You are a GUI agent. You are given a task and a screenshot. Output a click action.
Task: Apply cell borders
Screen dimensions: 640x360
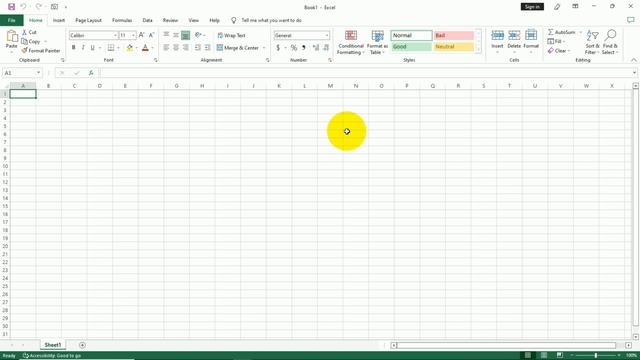click(x=111, y=48)
